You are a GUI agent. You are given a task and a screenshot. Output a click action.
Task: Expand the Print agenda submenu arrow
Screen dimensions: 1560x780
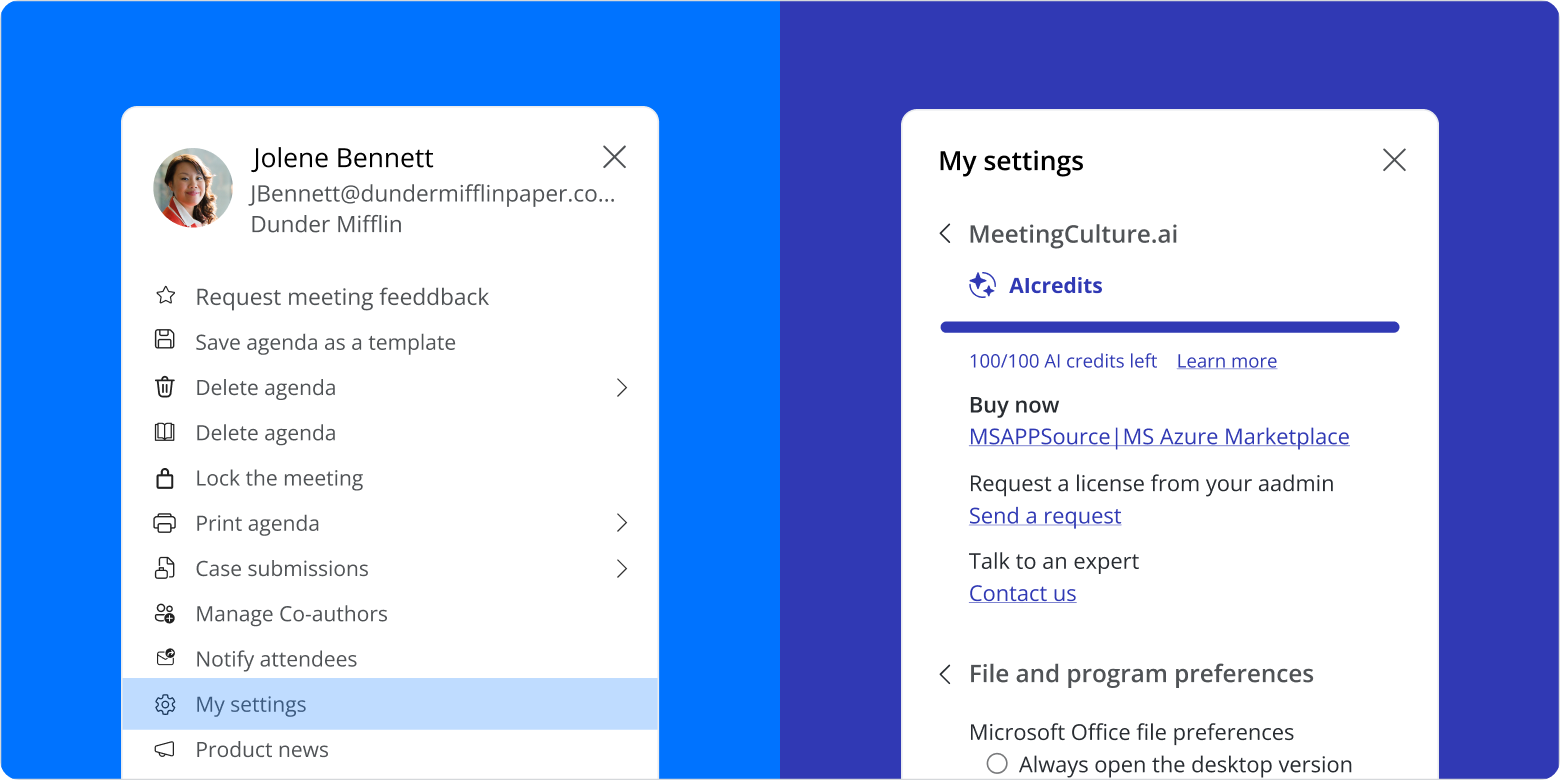621,523
